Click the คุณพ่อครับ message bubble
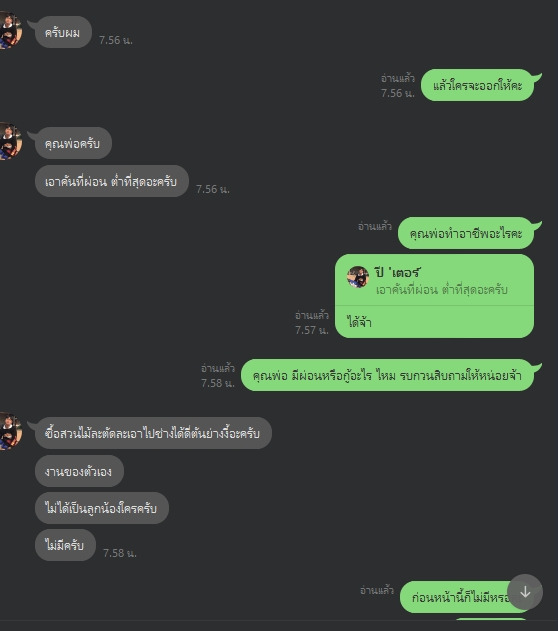Image resolution: width=558 pixels, height=631 pixels. (73, 143)
